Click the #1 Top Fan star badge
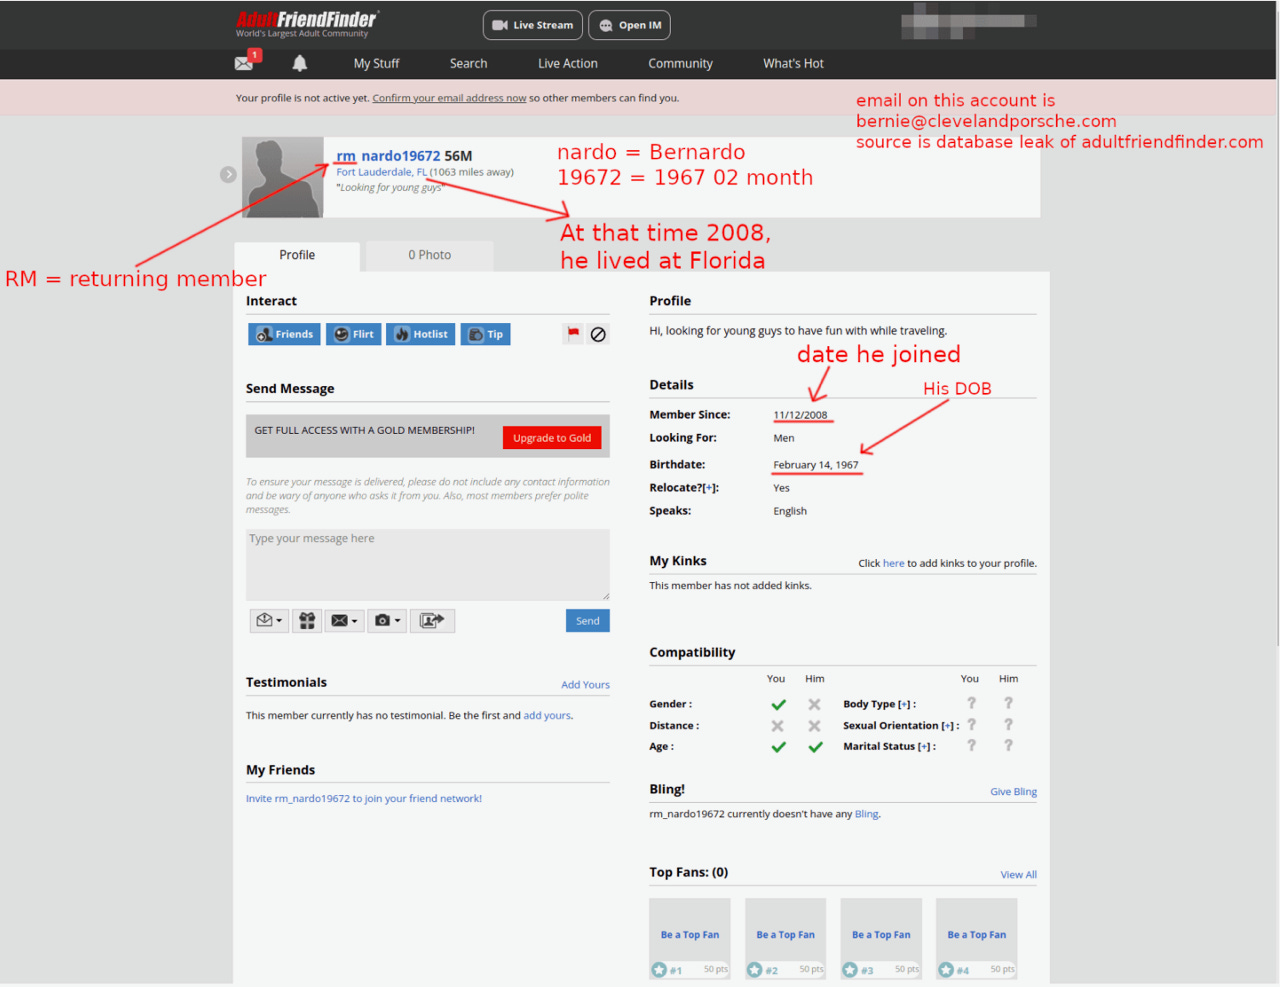The image size is (1280, 987). click(x=659, y=969)
